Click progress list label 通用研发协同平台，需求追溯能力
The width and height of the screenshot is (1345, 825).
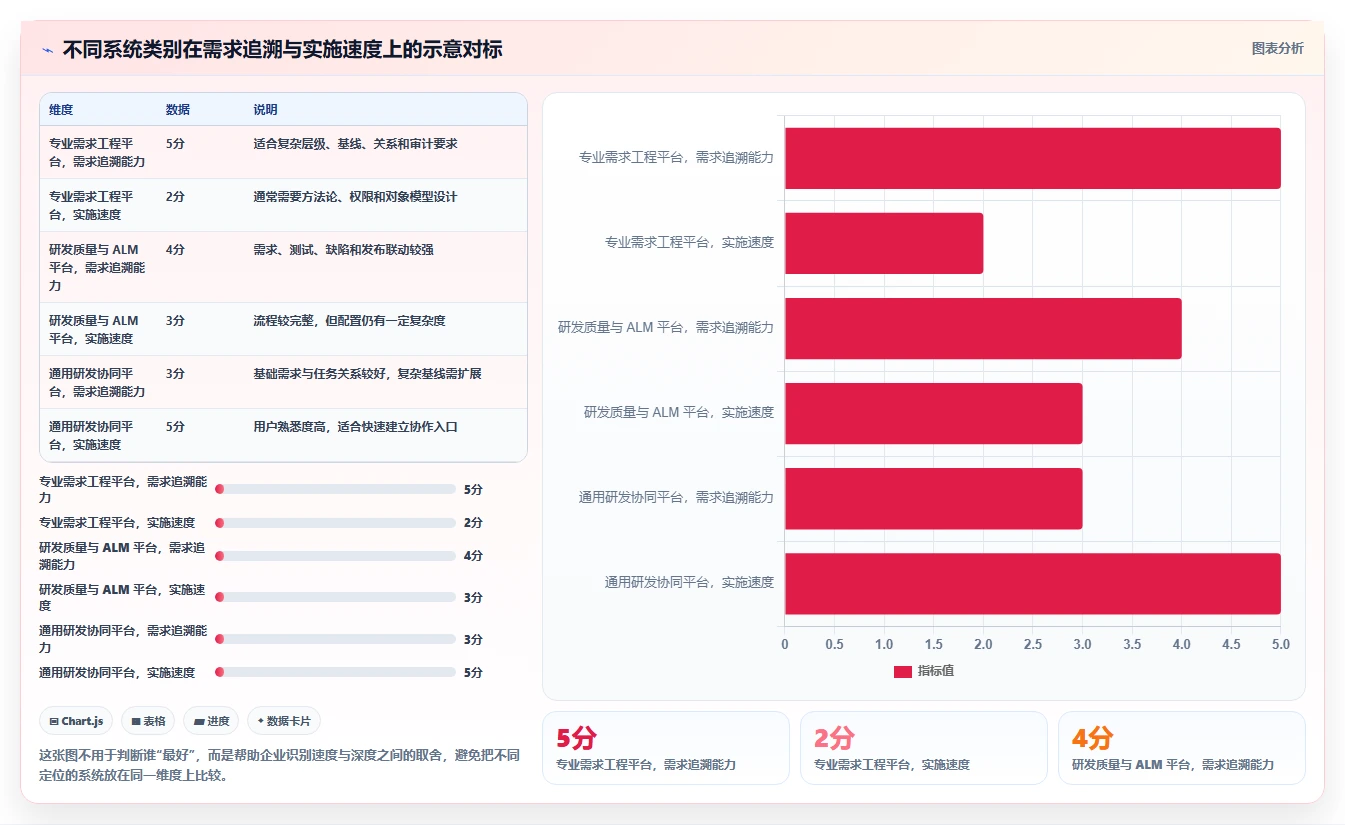(122, 640)
